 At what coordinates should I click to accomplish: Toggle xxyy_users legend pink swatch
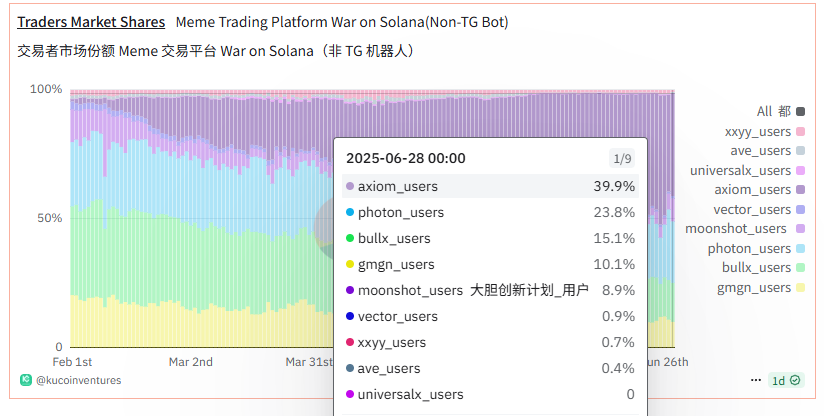(x=800, y=131)
